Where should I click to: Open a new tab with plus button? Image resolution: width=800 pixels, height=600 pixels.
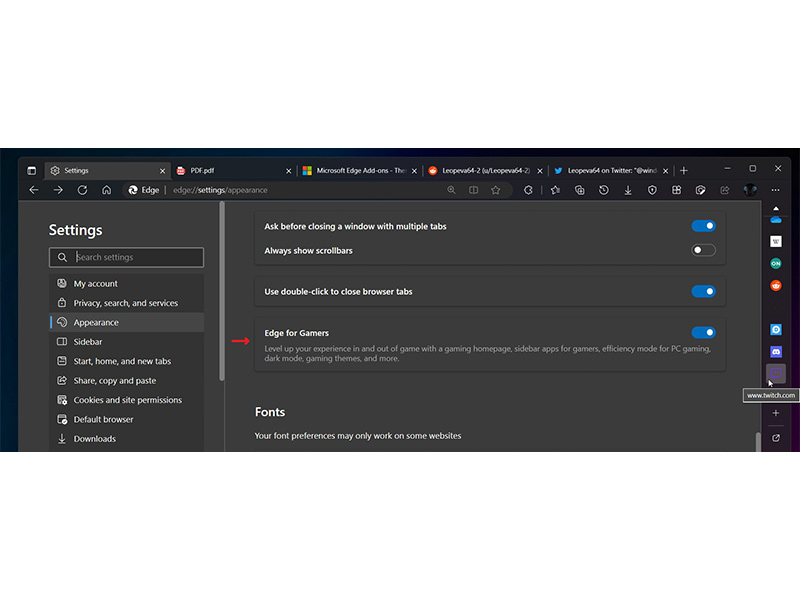(x=684, y=170)
